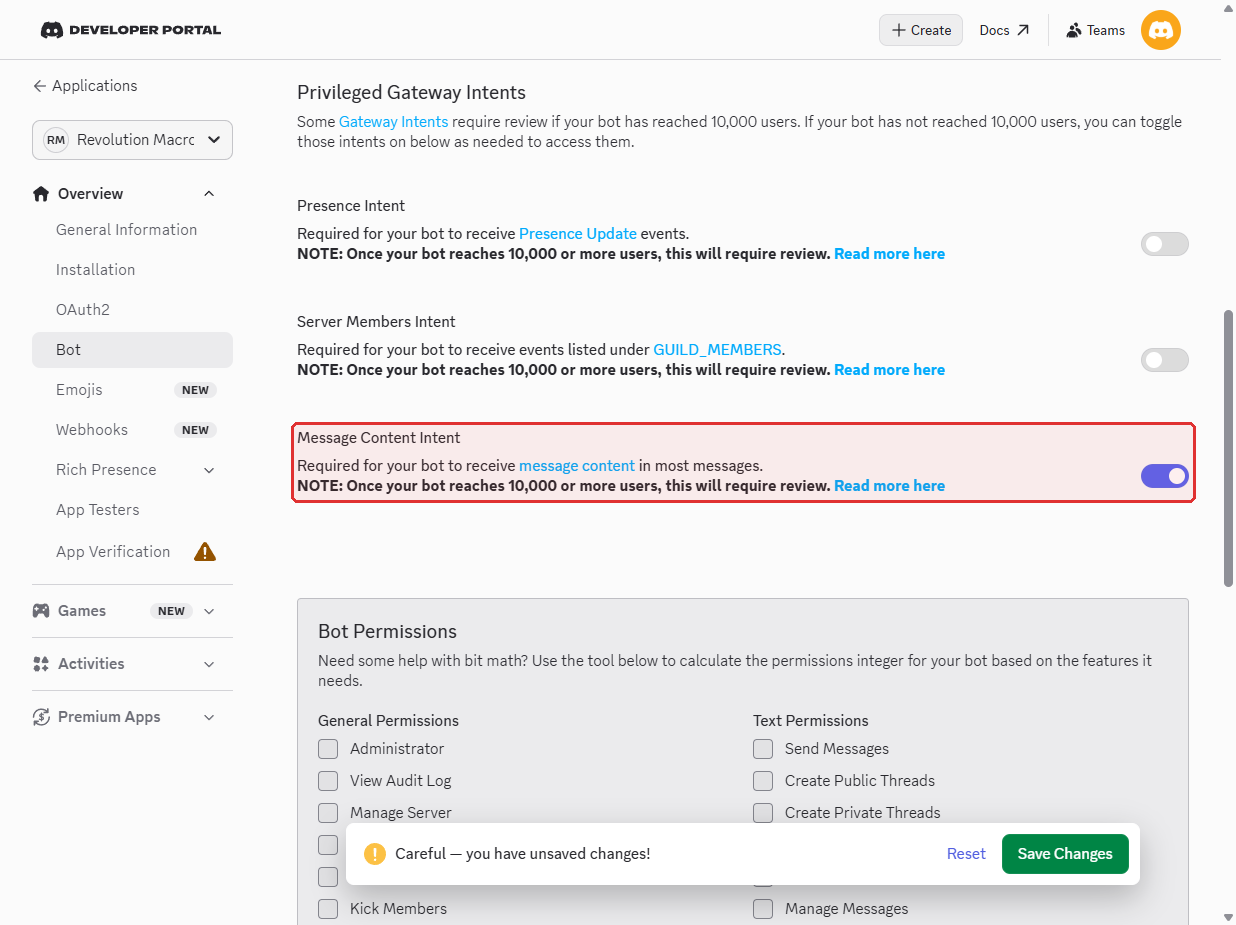Click the back arrow beside Applications
Image resolution: width=1236 pixels, height=925 pixels.
tap(40, 86)
